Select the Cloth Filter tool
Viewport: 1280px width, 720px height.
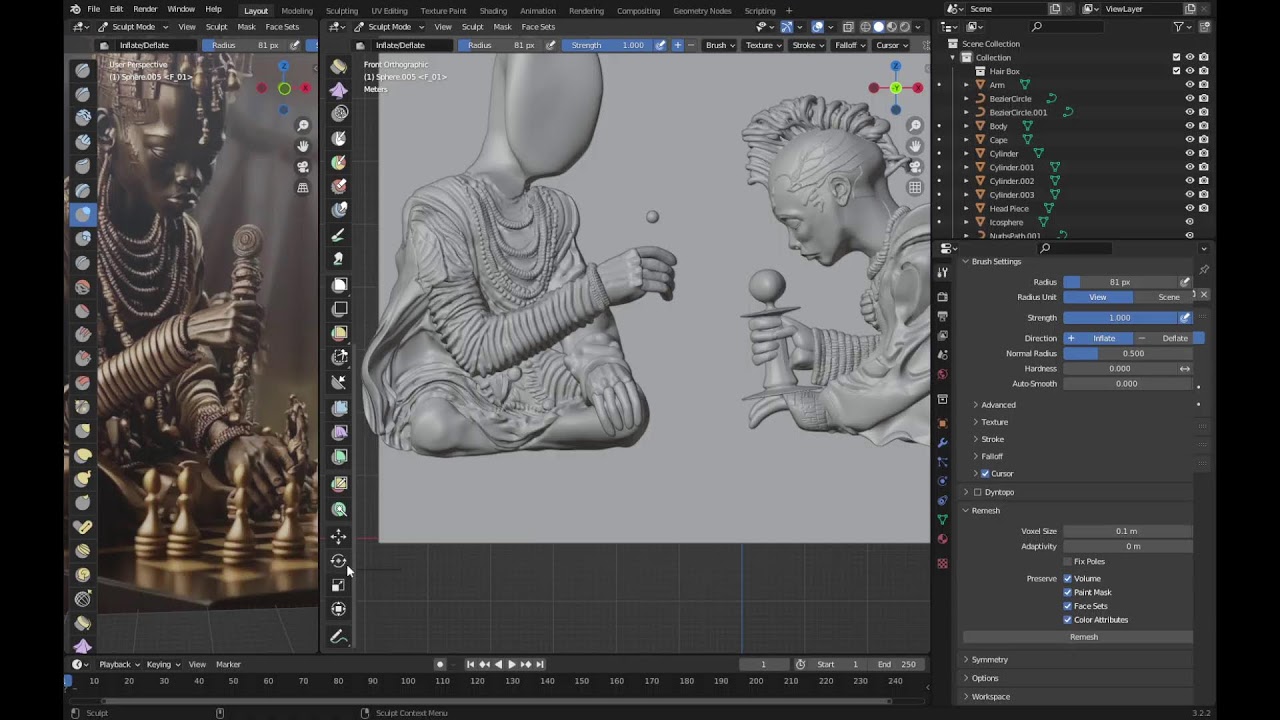339,432
